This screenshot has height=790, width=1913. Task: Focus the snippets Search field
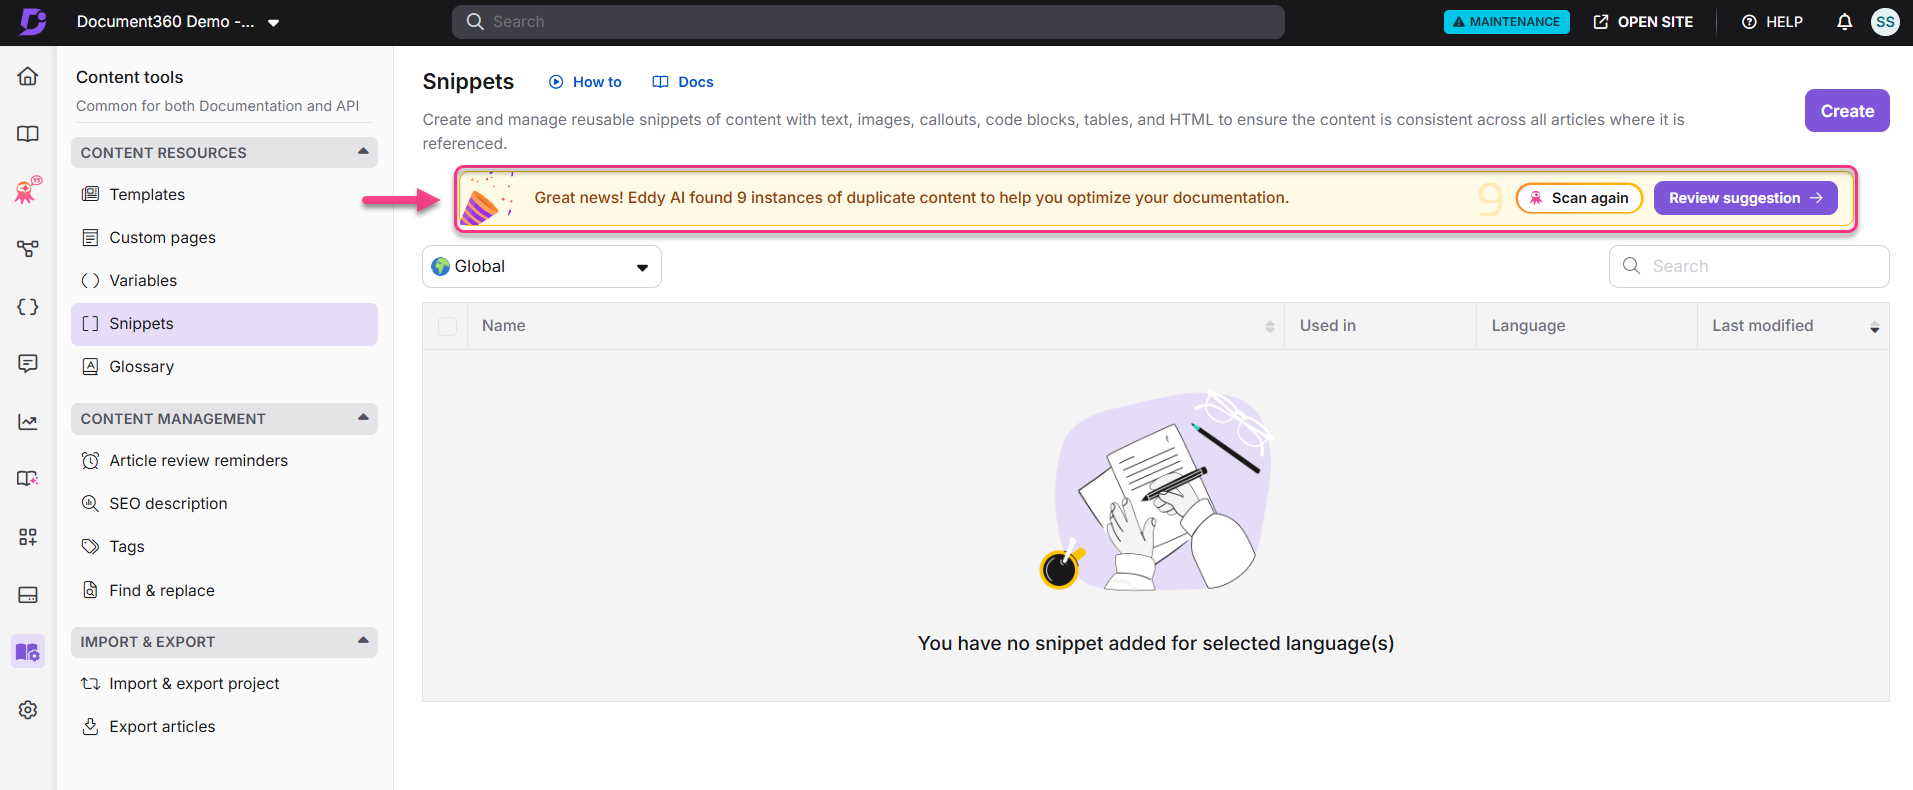point(1749,266)
